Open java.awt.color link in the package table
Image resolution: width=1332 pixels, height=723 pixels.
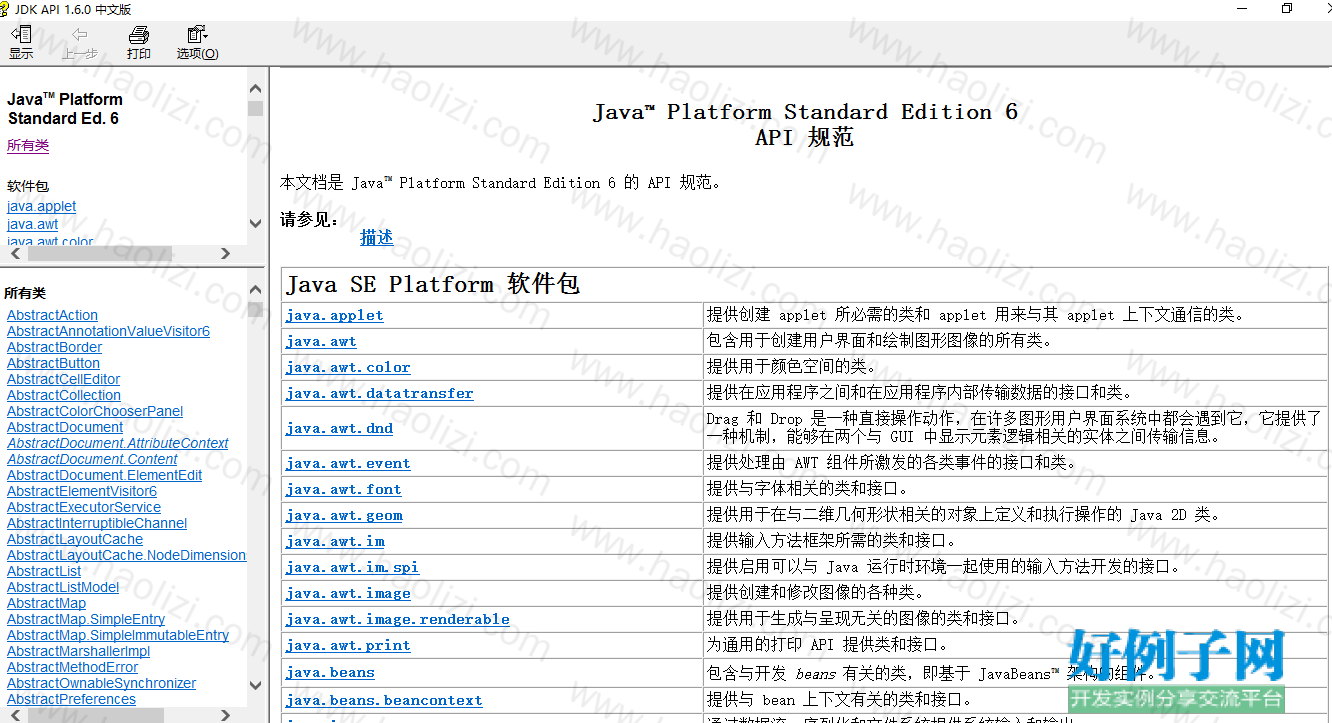347,367
